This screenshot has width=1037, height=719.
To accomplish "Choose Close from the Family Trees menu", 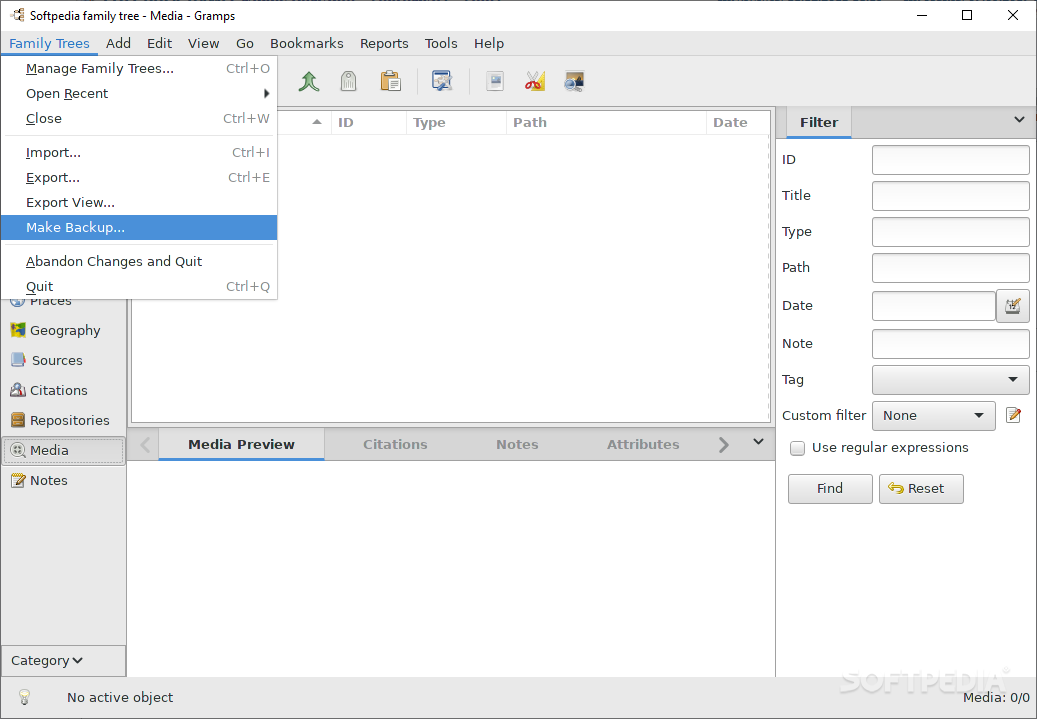I will [139, 118].
